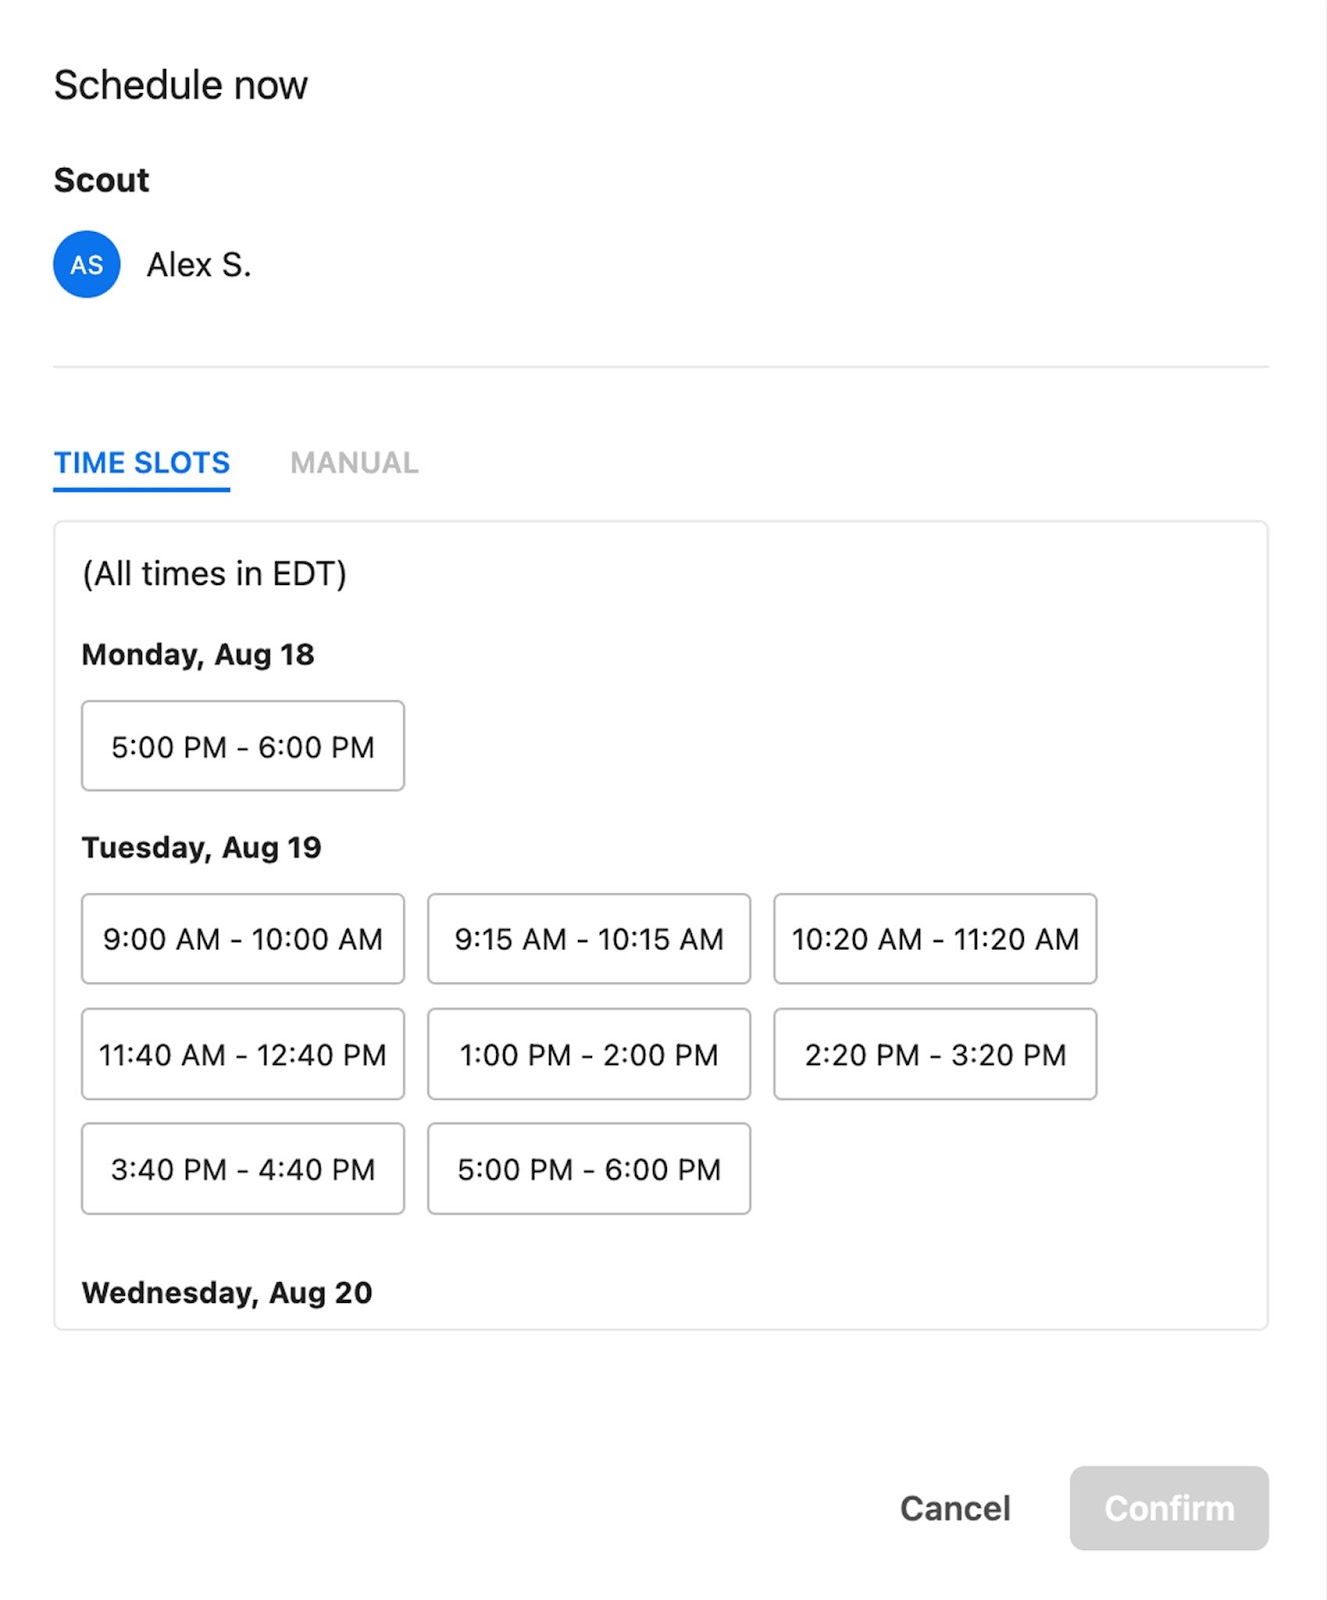
Task: Choose the 3:40 PM - 4:40 PM slot
Action: (243, 1169)
